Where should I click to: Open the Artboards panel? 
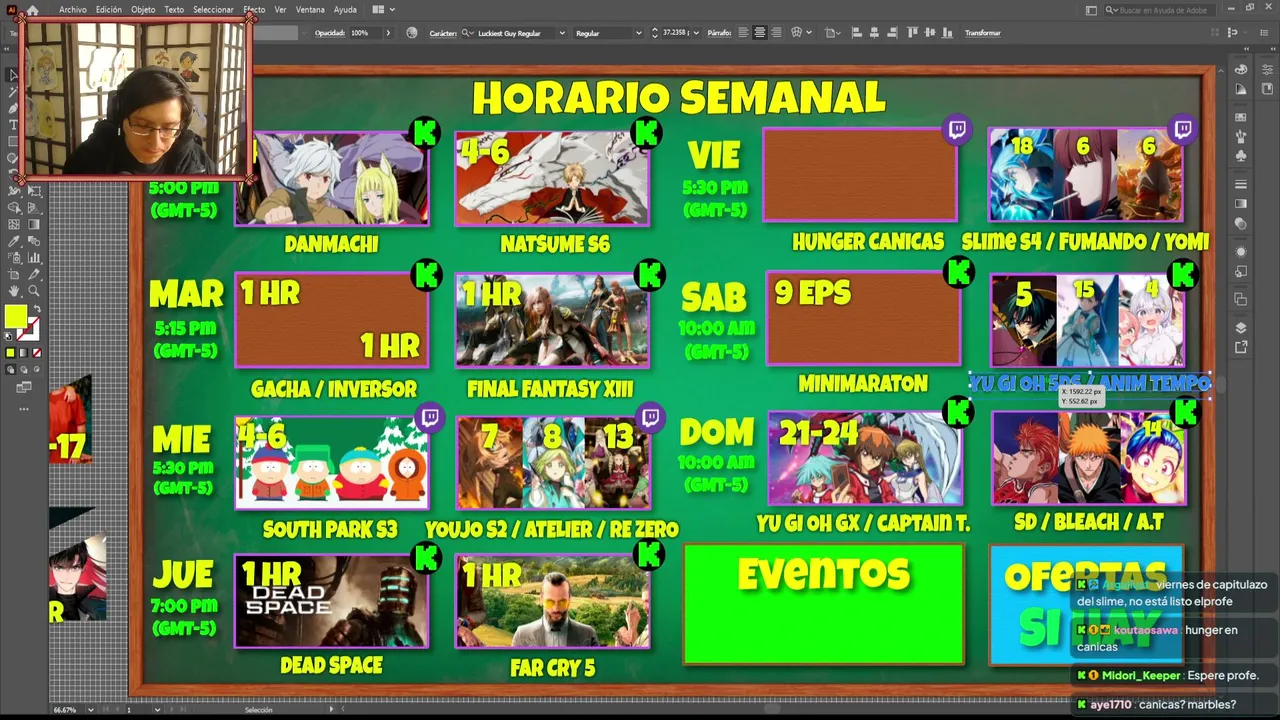pos(1241,300)
